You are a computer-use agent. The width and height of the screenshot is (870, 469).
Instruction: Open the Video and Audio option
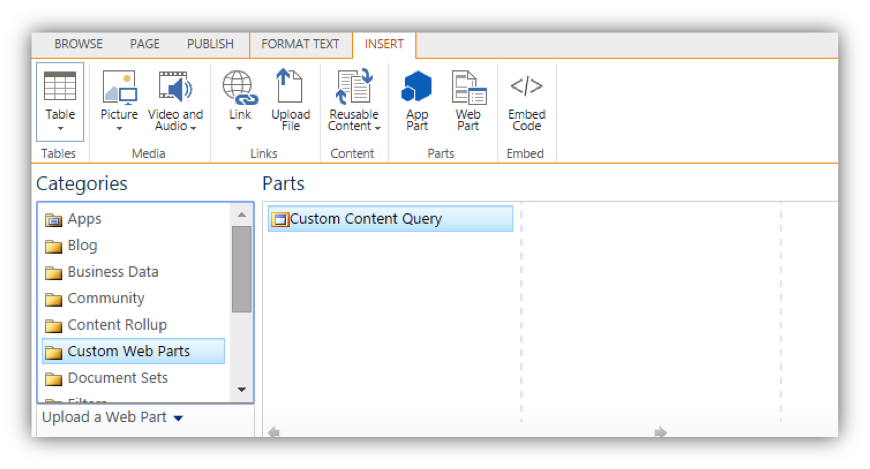175,87
